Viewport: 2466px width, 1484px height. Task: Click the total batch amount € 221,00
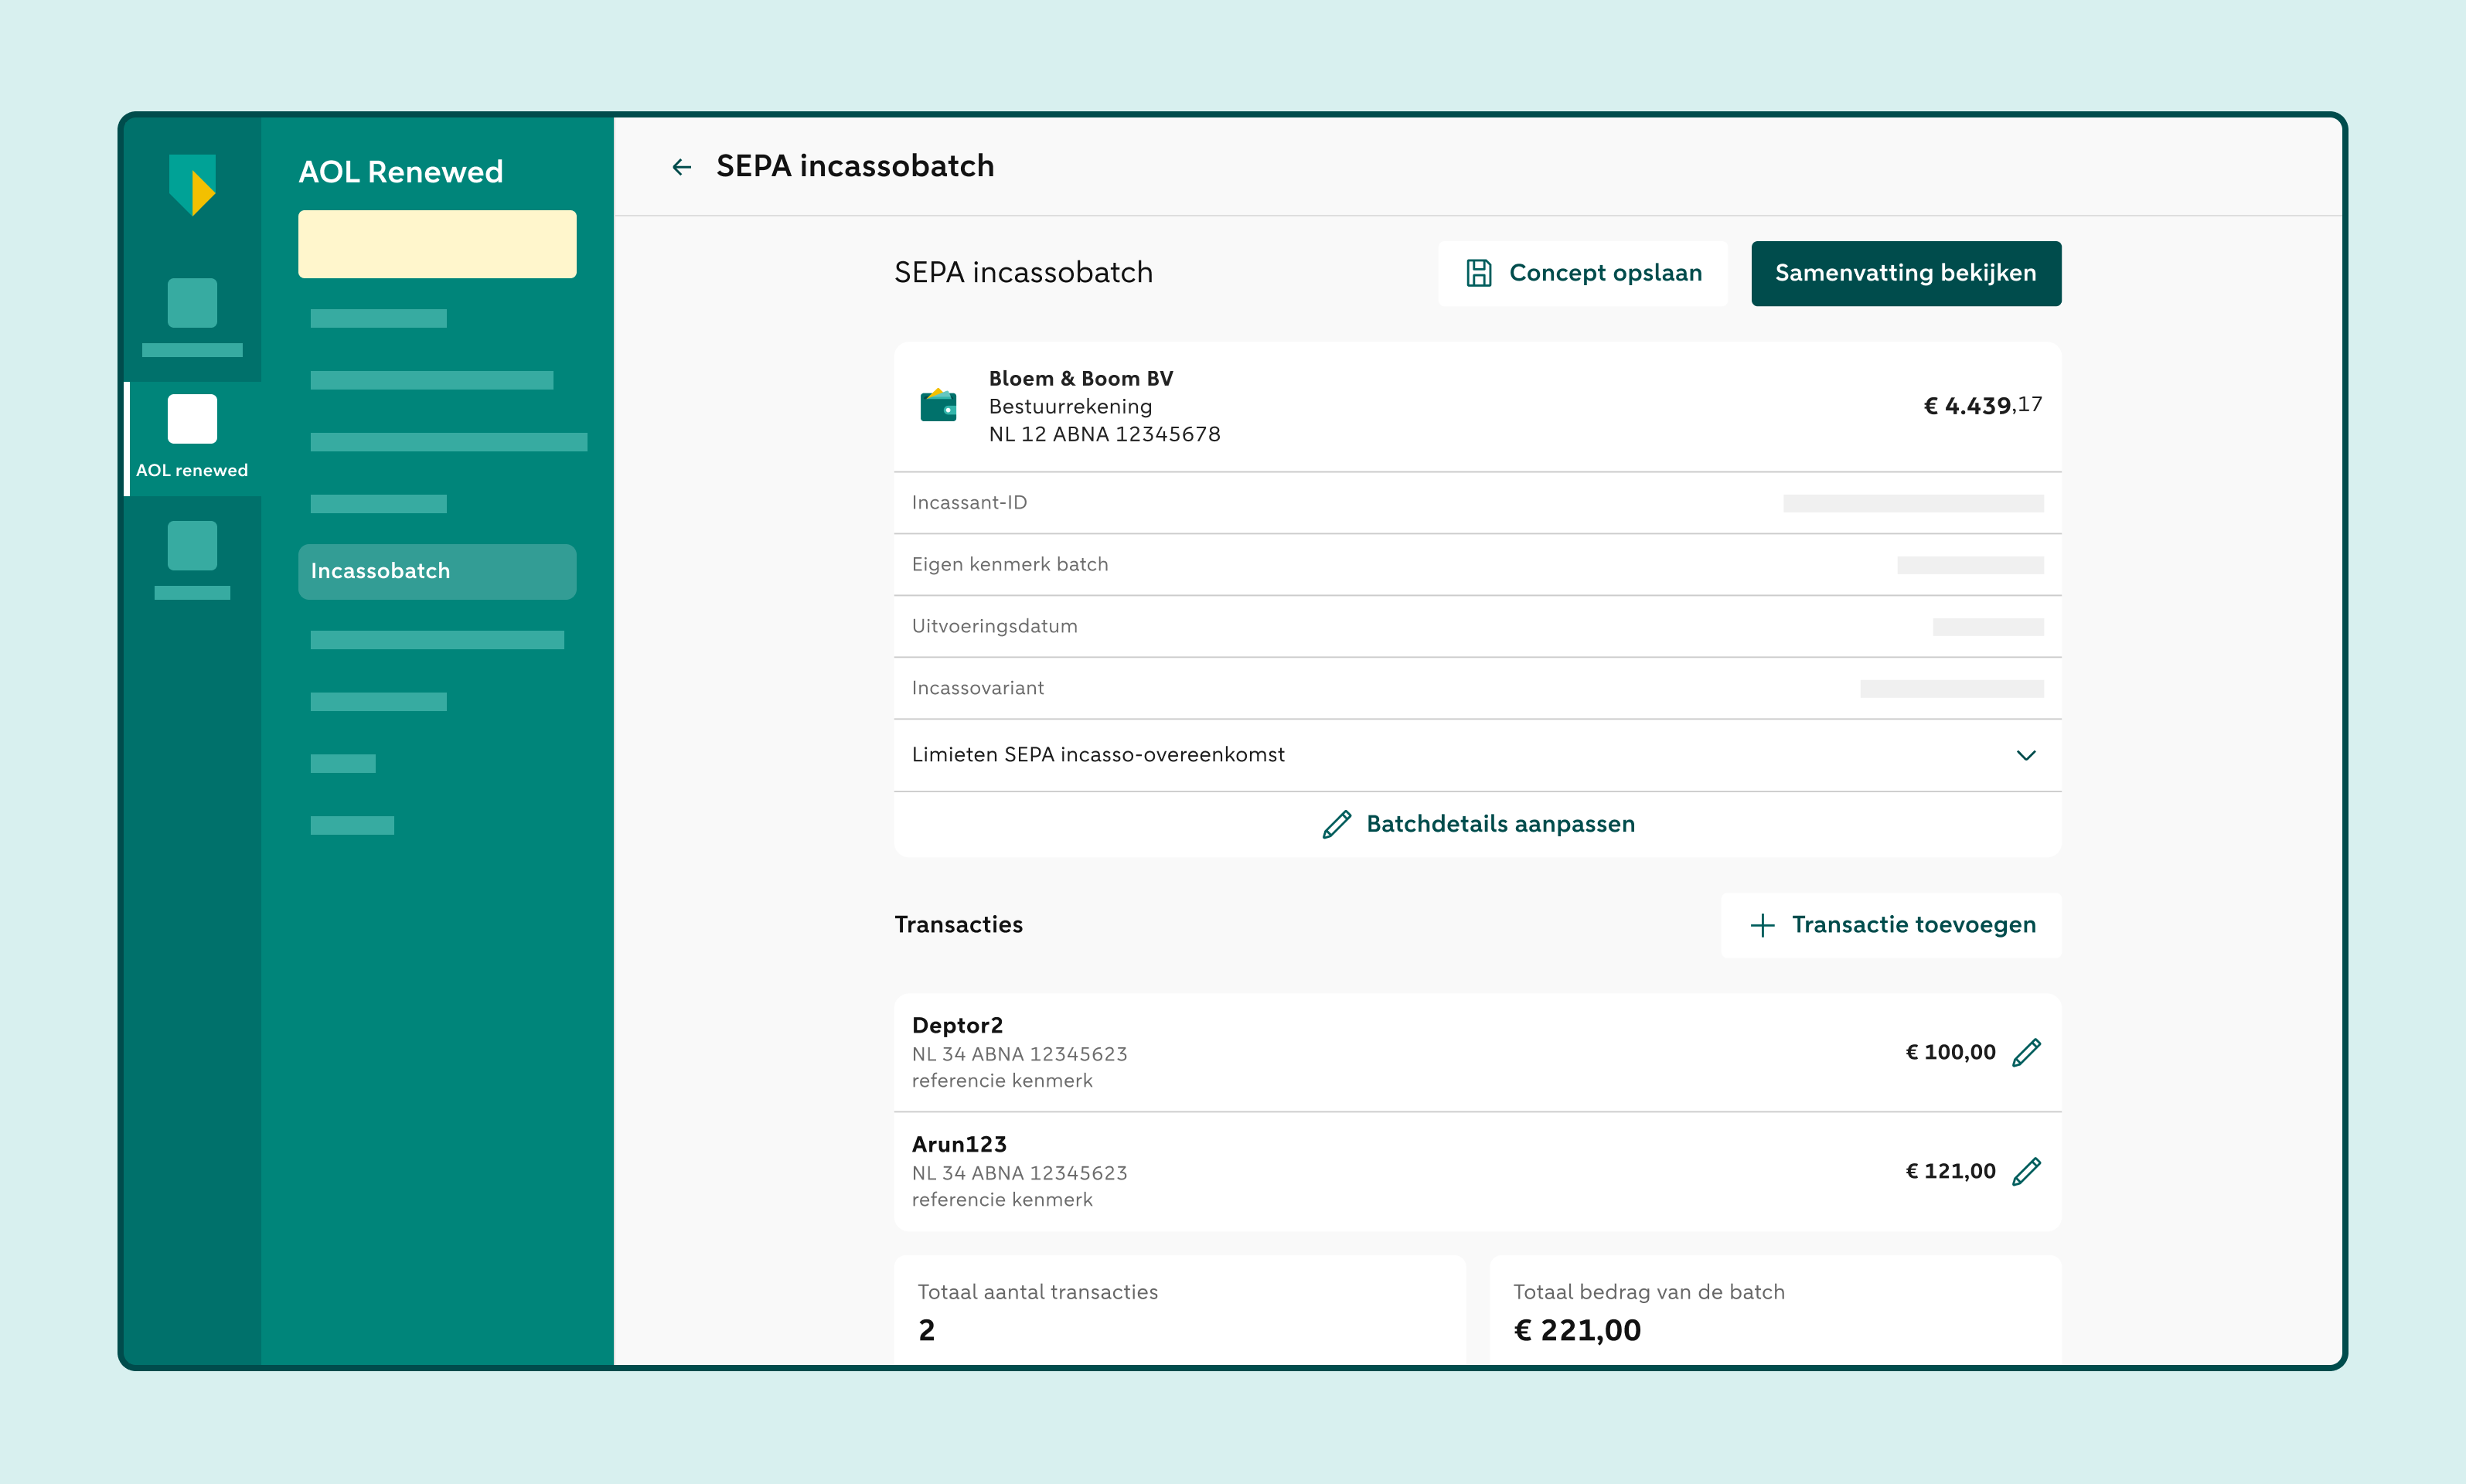(1577, 1330)
